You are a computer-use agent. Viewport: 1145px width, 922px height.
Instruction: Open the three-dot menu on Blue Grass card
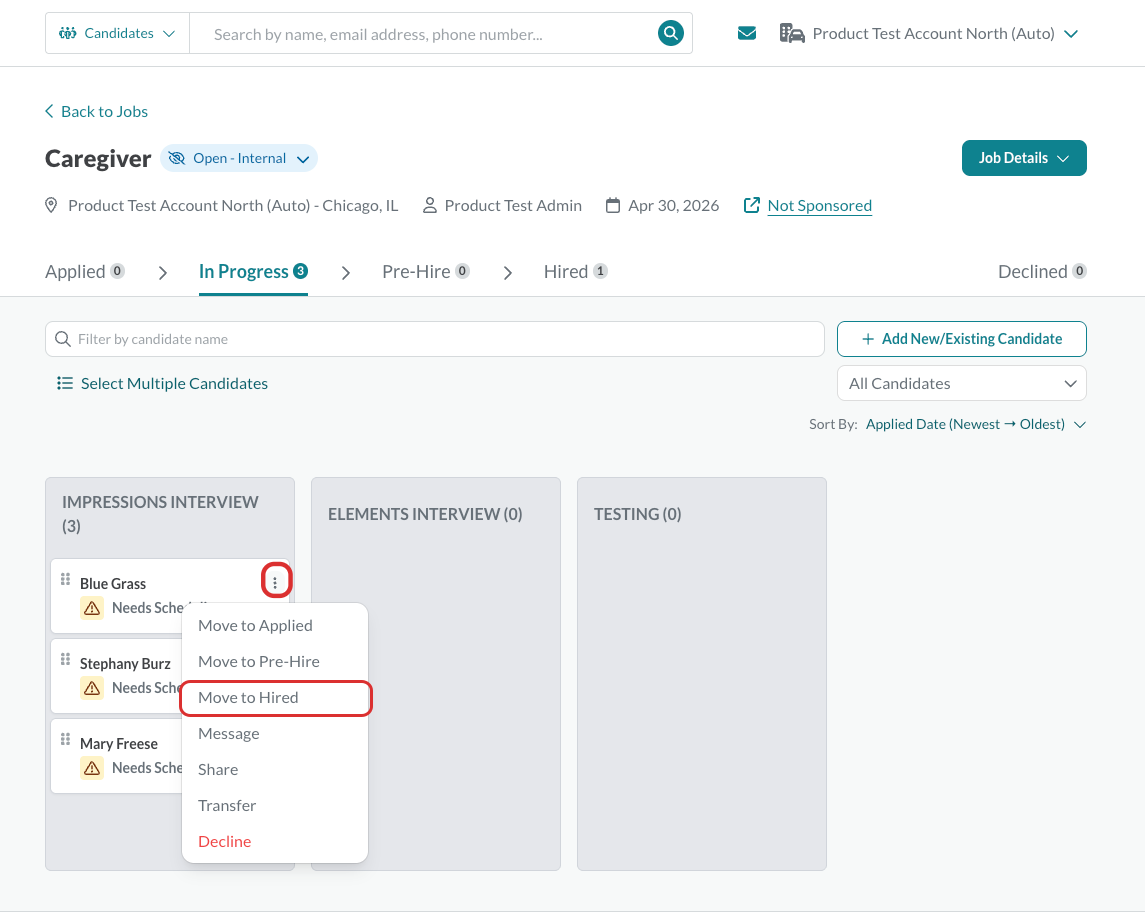click(275, 583)
